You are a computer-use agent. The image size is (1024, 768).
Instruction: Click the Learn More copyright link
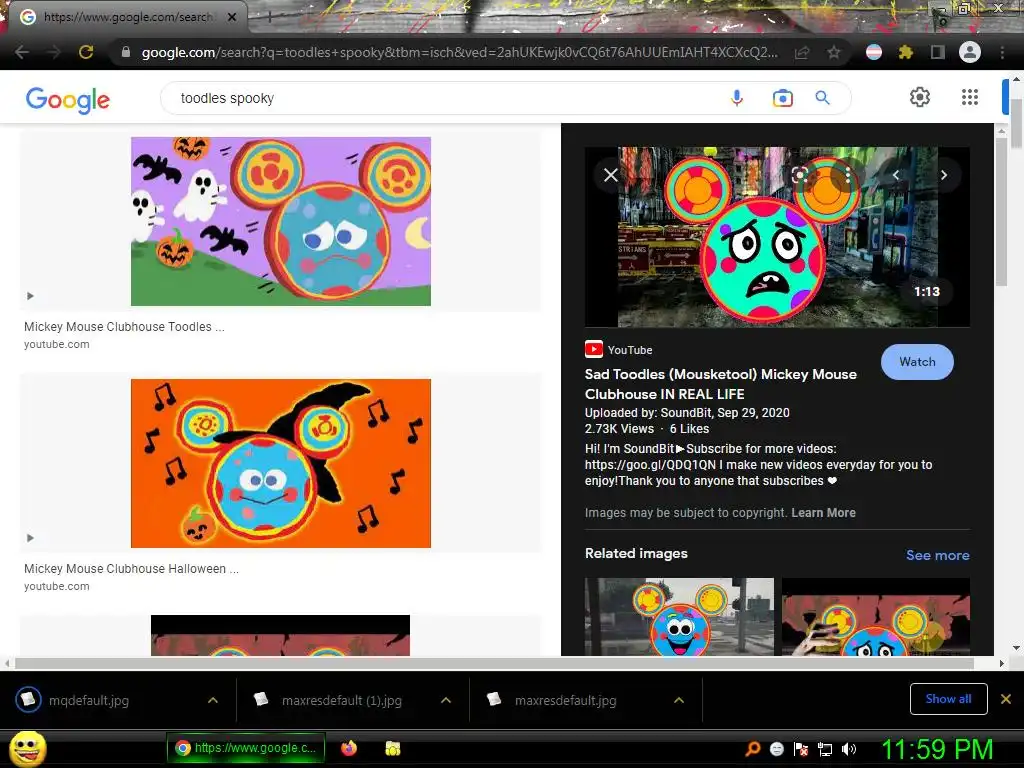click(x=823, y=513)
